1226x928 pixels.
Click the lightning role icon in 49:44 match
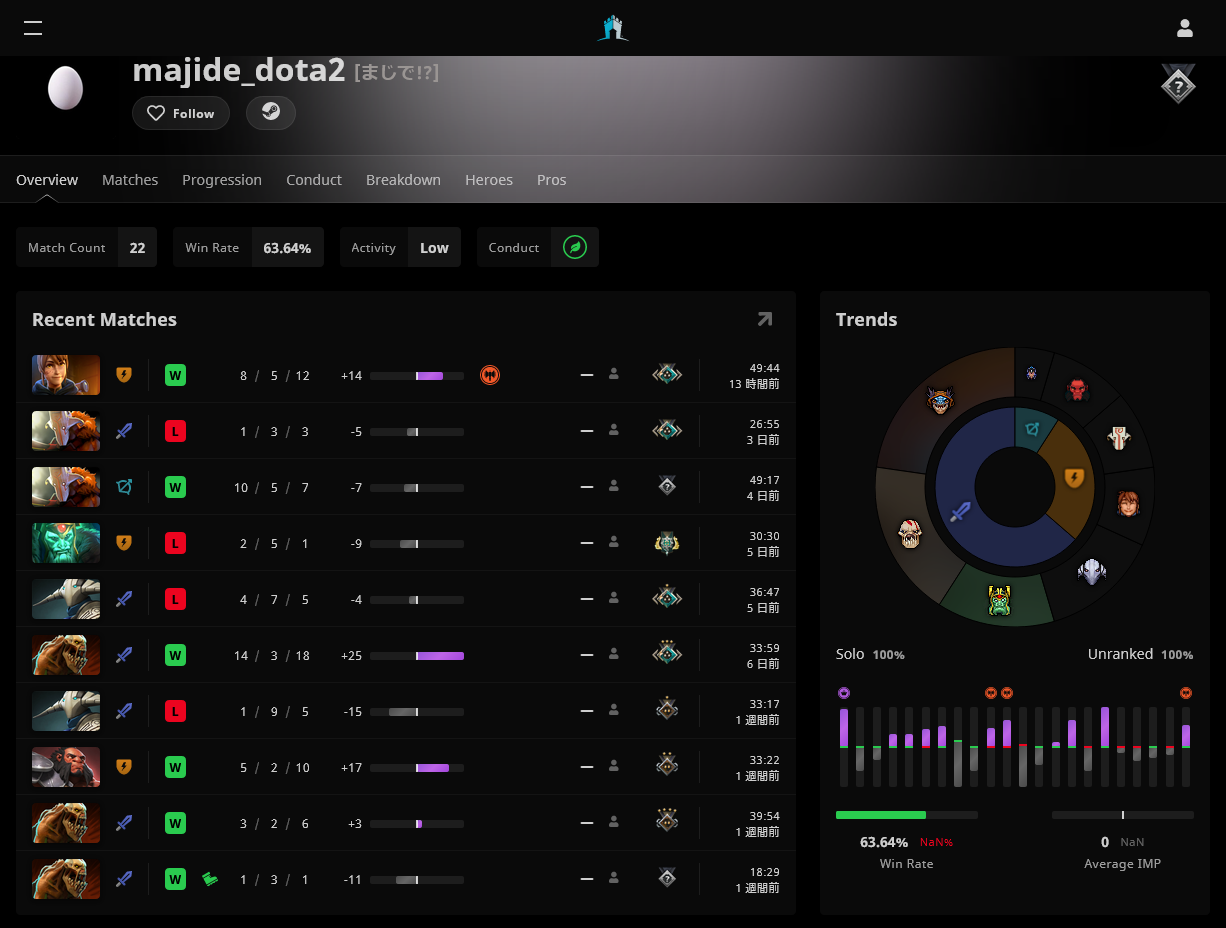pyautogui.click(x=124, y=375)
